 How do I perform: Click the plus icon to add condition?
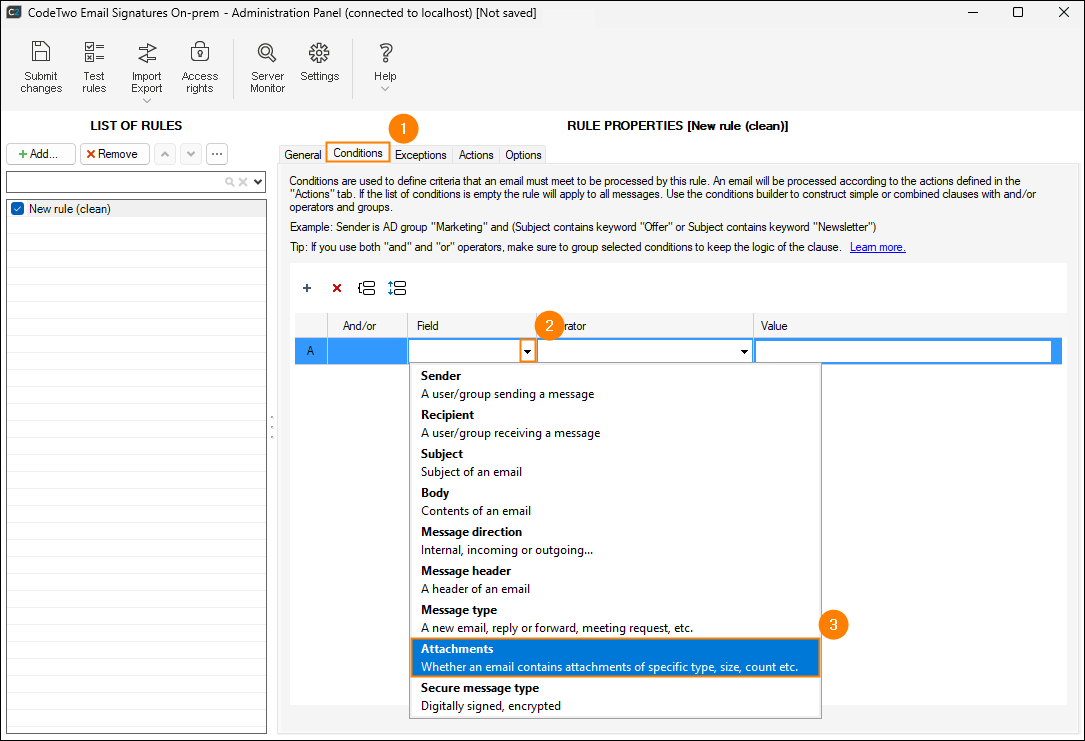click(307, 288)
